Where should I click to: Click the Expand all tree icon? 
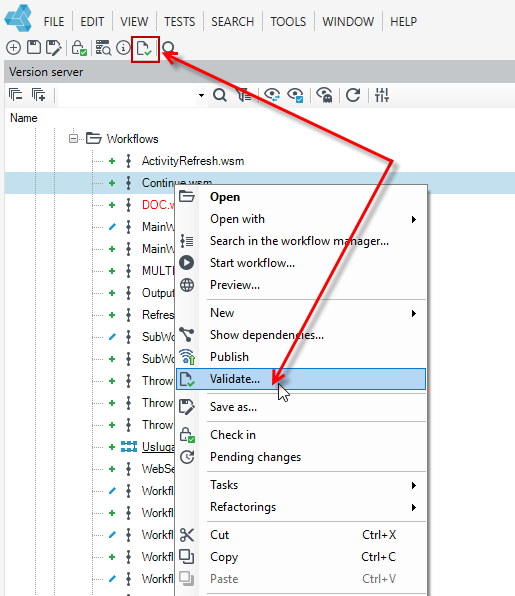pyautogui.click(x=38, y=95)
